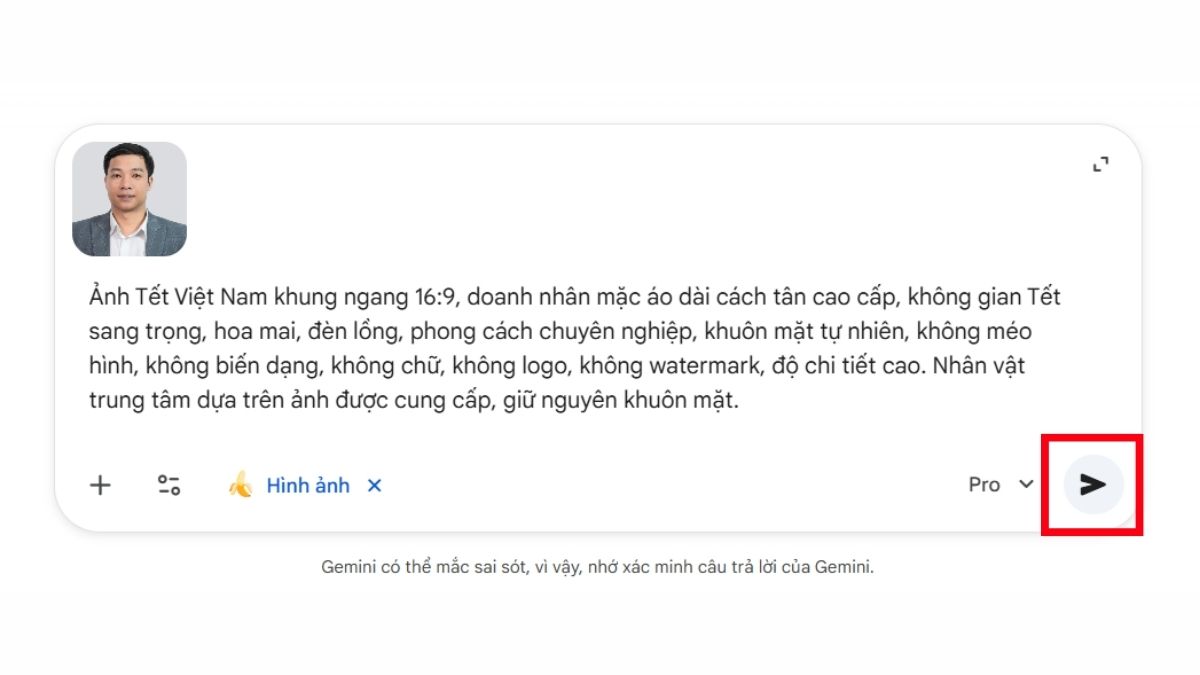Click the banana emoji on the Hình ảnh chip
Screen dimensions: 1200x675
coord(242,485)
